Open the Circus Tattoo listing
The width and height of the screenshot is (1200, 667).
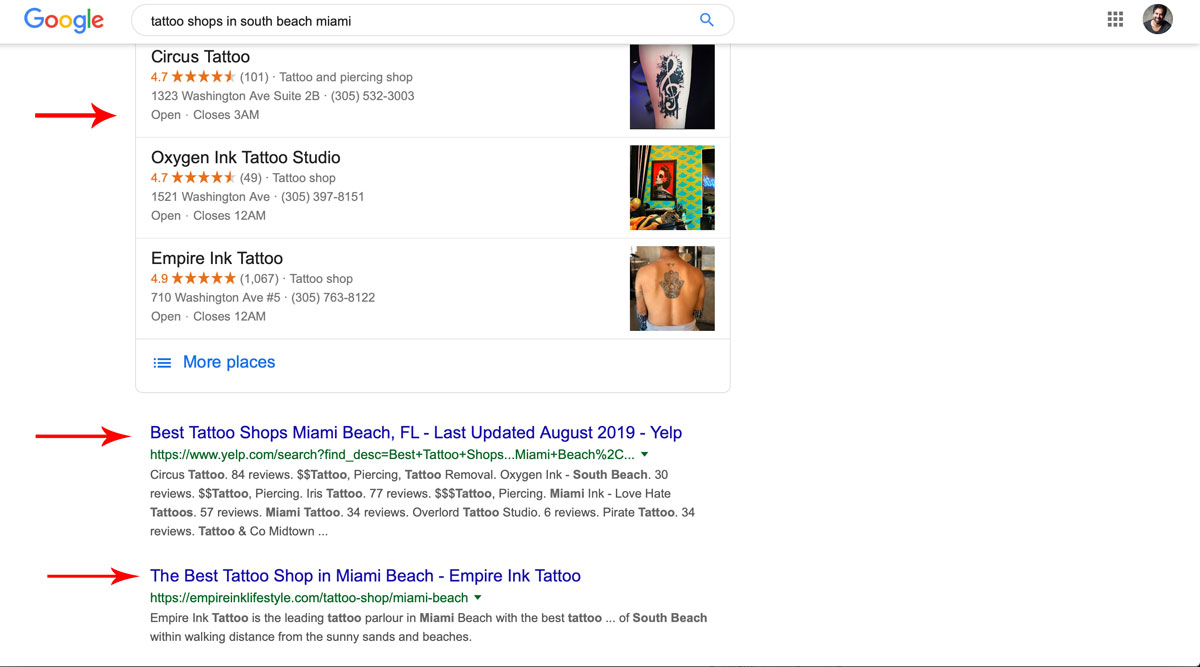click(x=200, y=57)
